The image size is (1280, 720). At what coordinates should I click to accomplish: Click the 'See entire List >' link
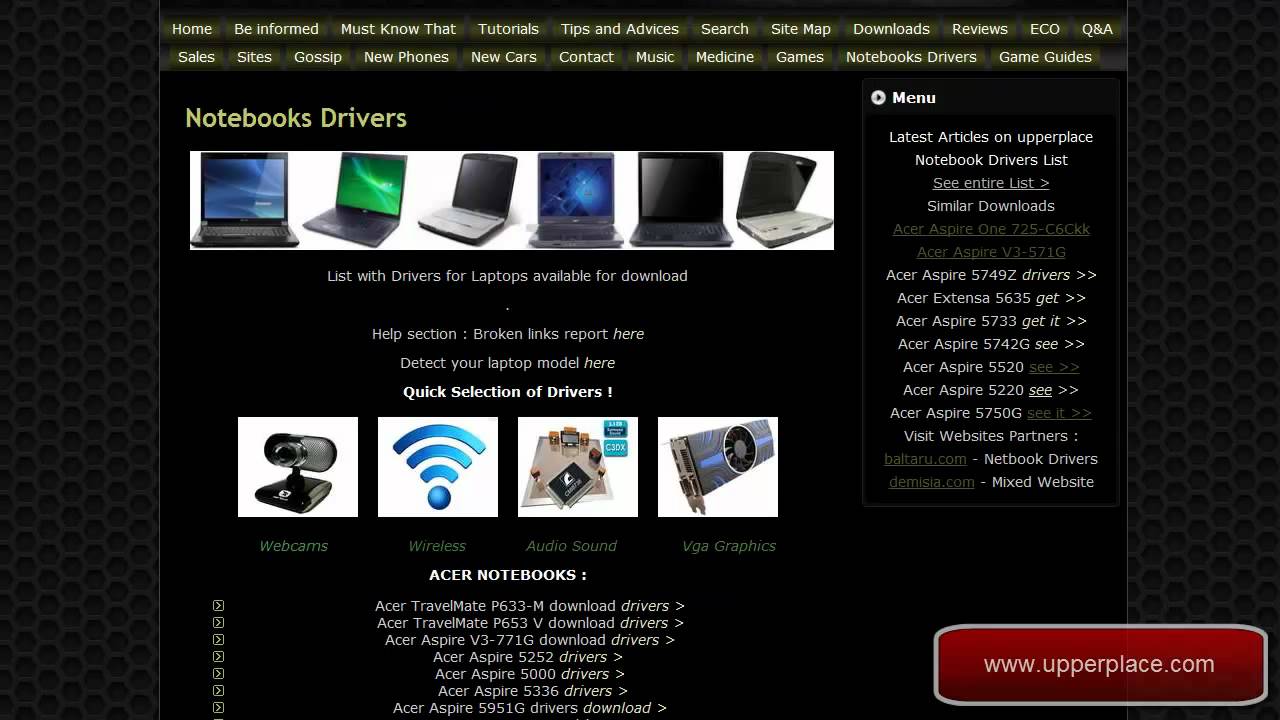[991, 183]
